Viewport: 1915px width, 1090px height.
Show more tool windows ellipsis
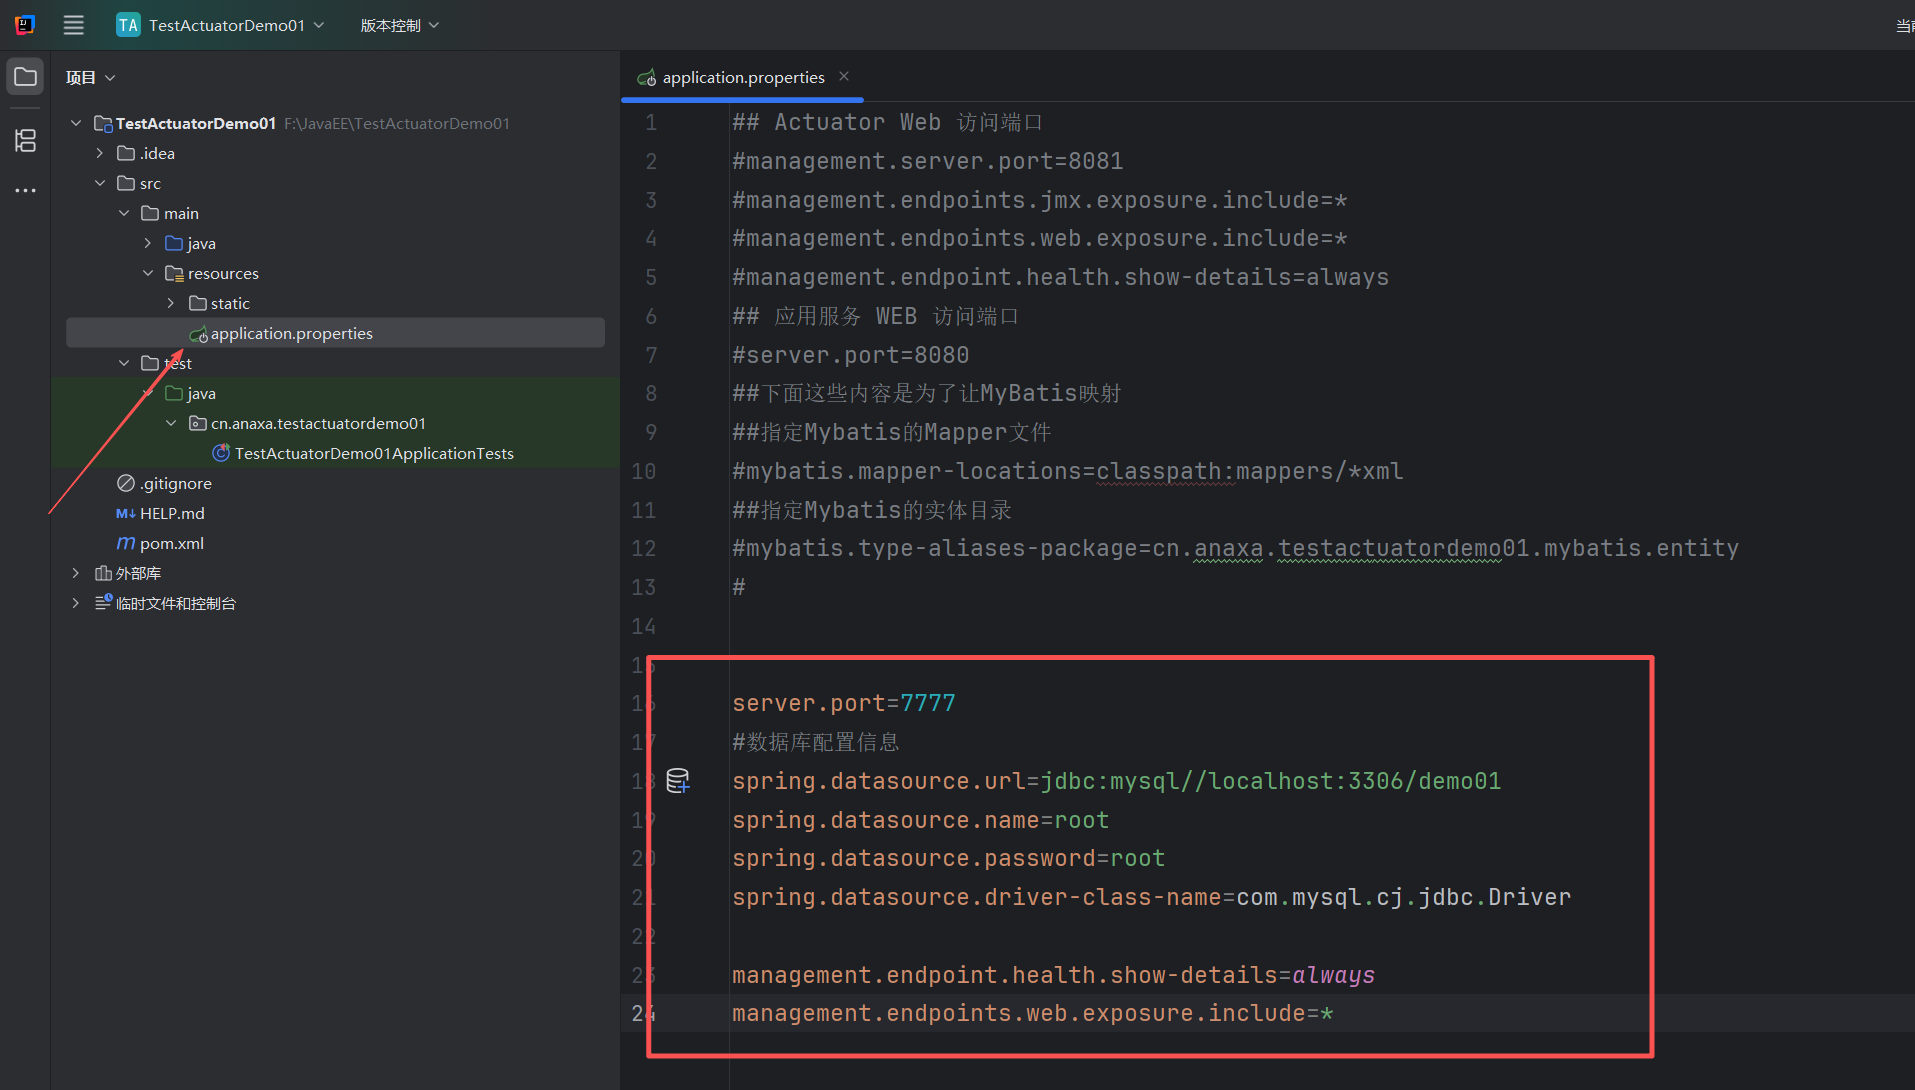click(25, 190)
